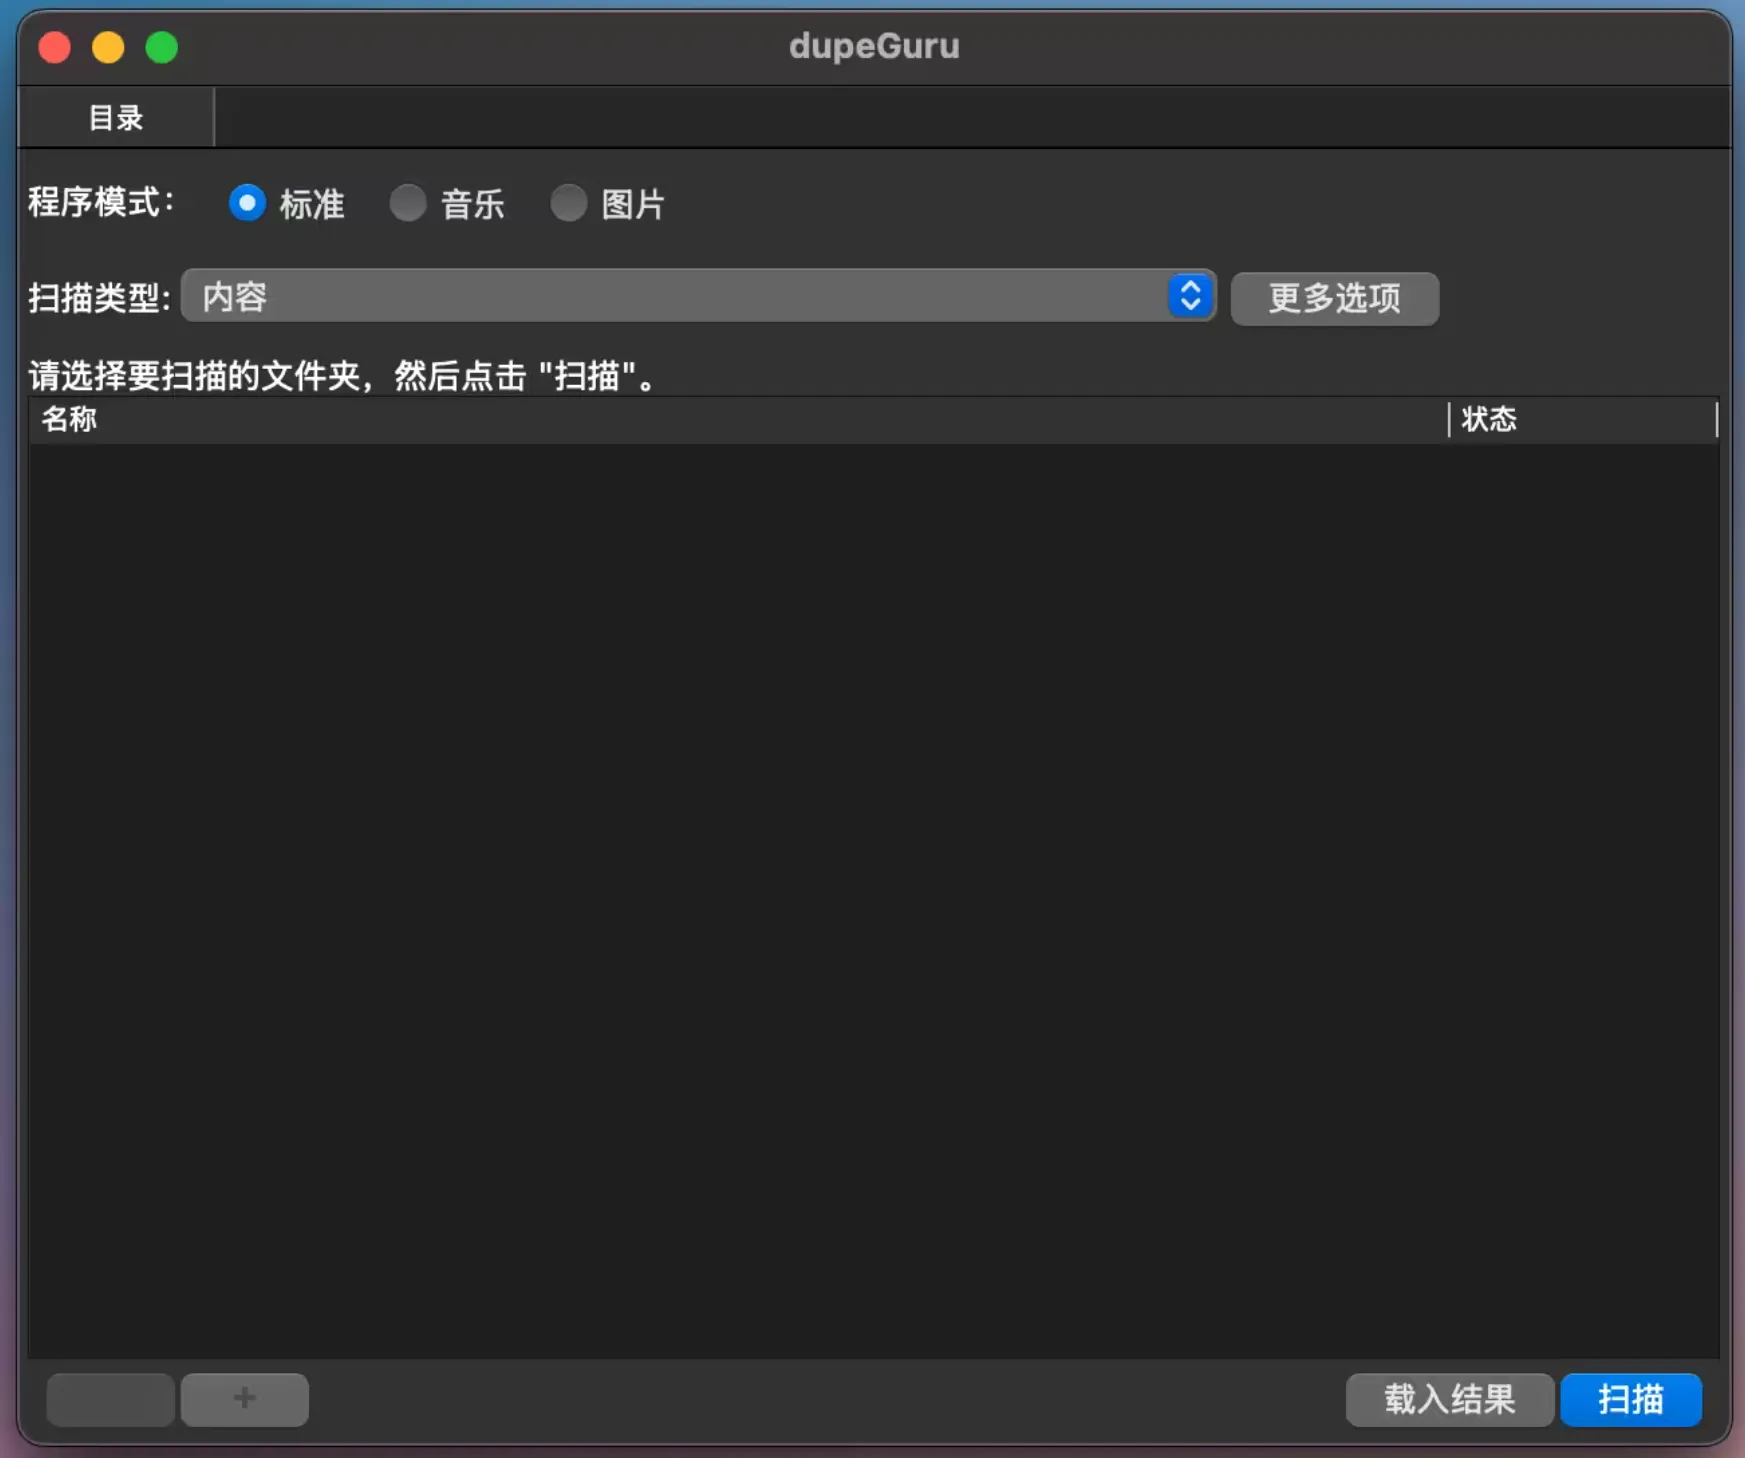This screenshot has width=1745, height=1458.
Task: Select the 音乐 program mode
Action: 408,203
